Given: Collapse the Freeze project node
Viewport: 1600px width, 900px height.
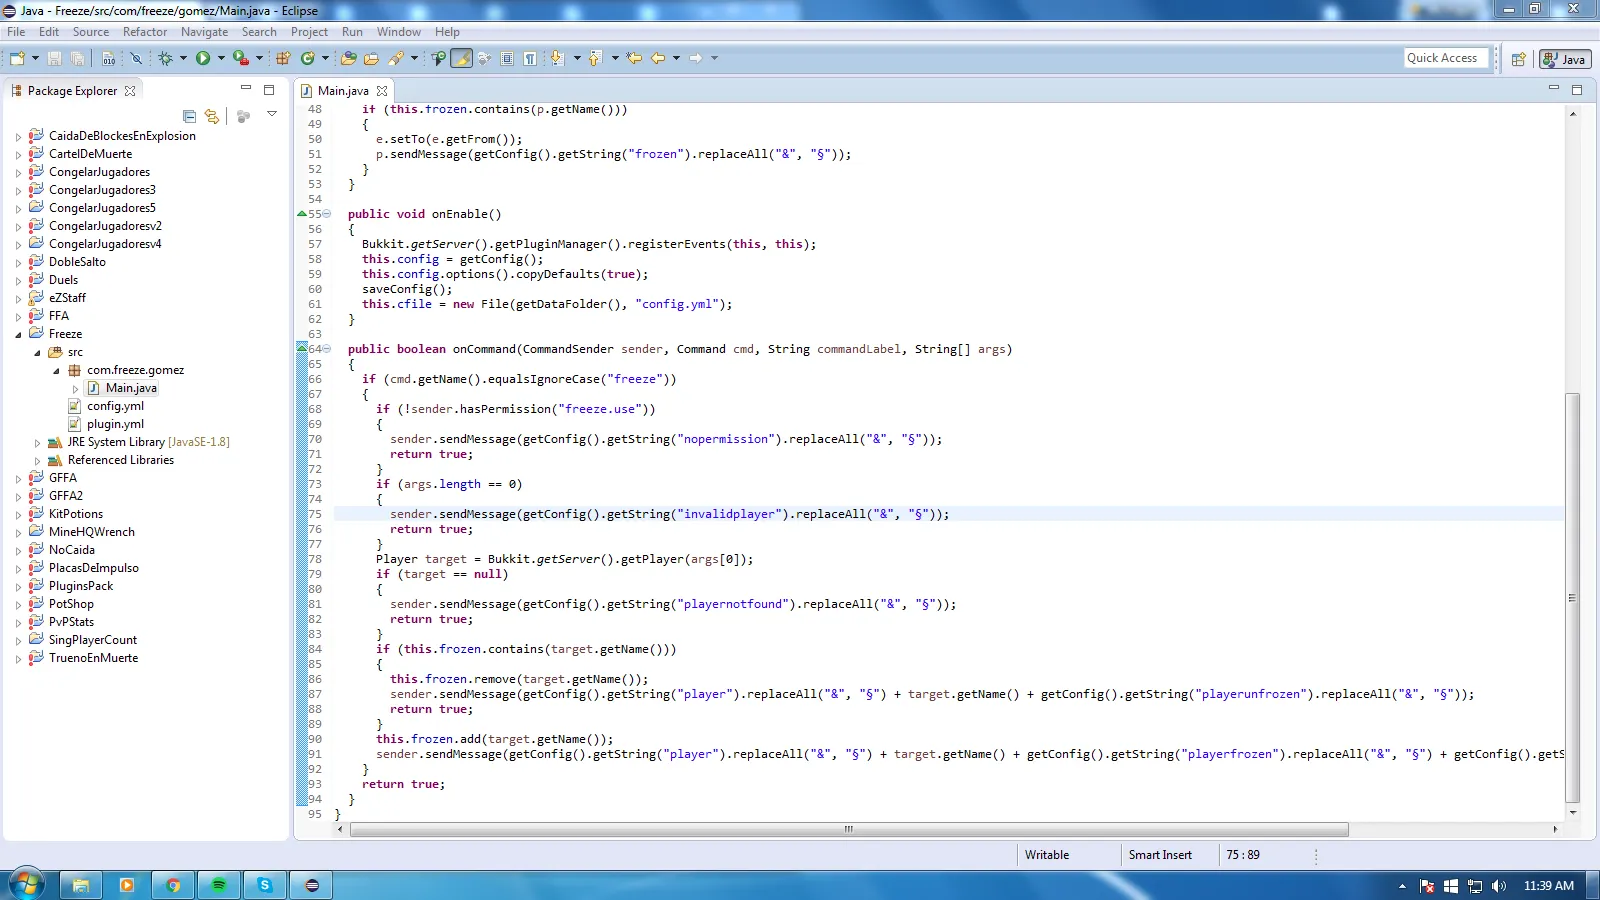Looking at the screenshot, I should (x=18, y=335).
